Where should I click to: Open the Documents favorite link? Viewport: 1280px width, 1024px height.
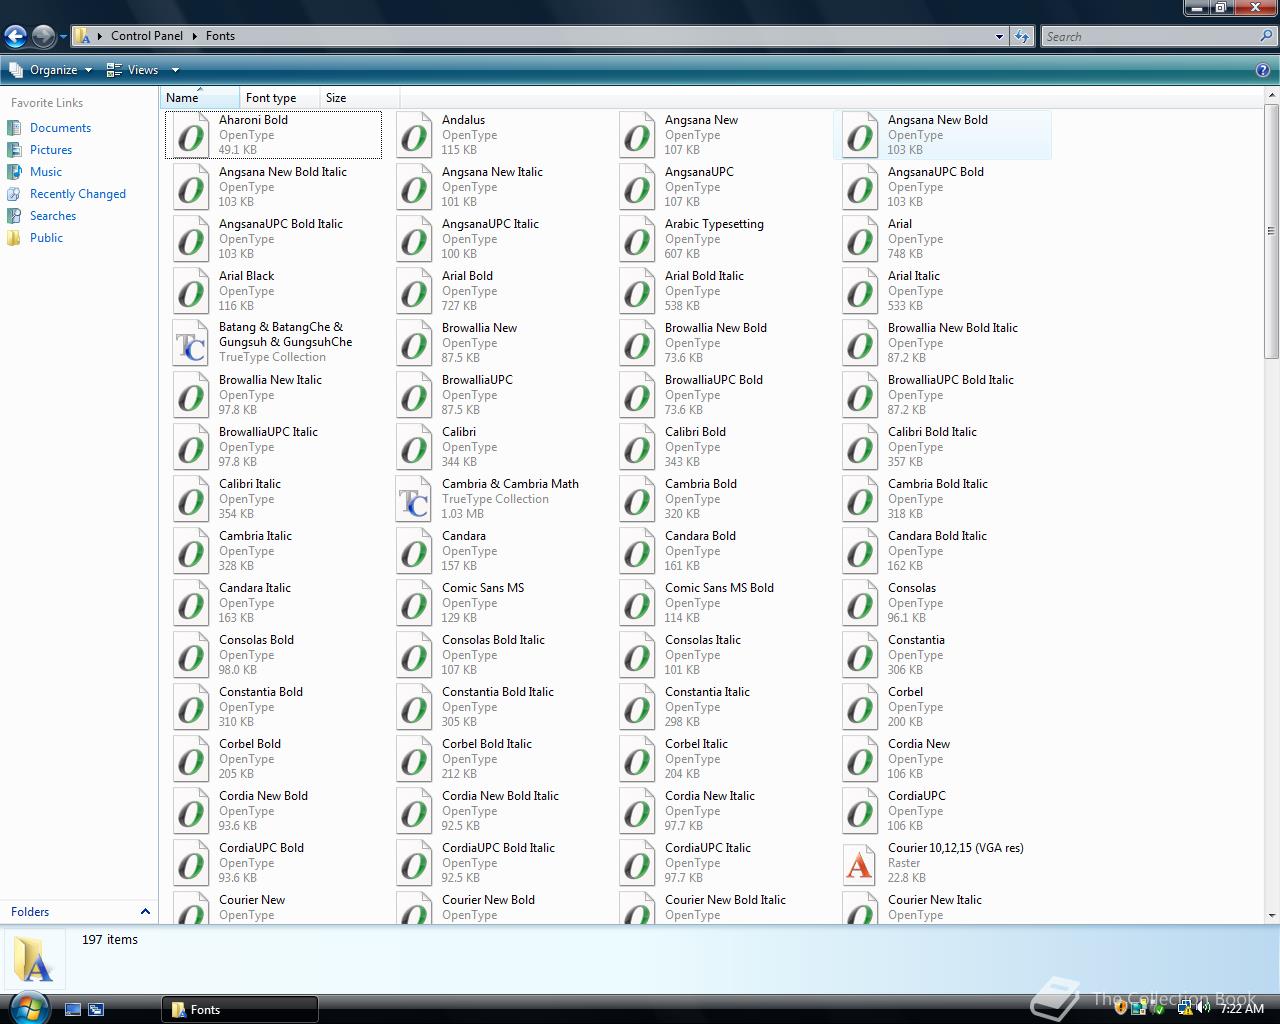point(60,128)
